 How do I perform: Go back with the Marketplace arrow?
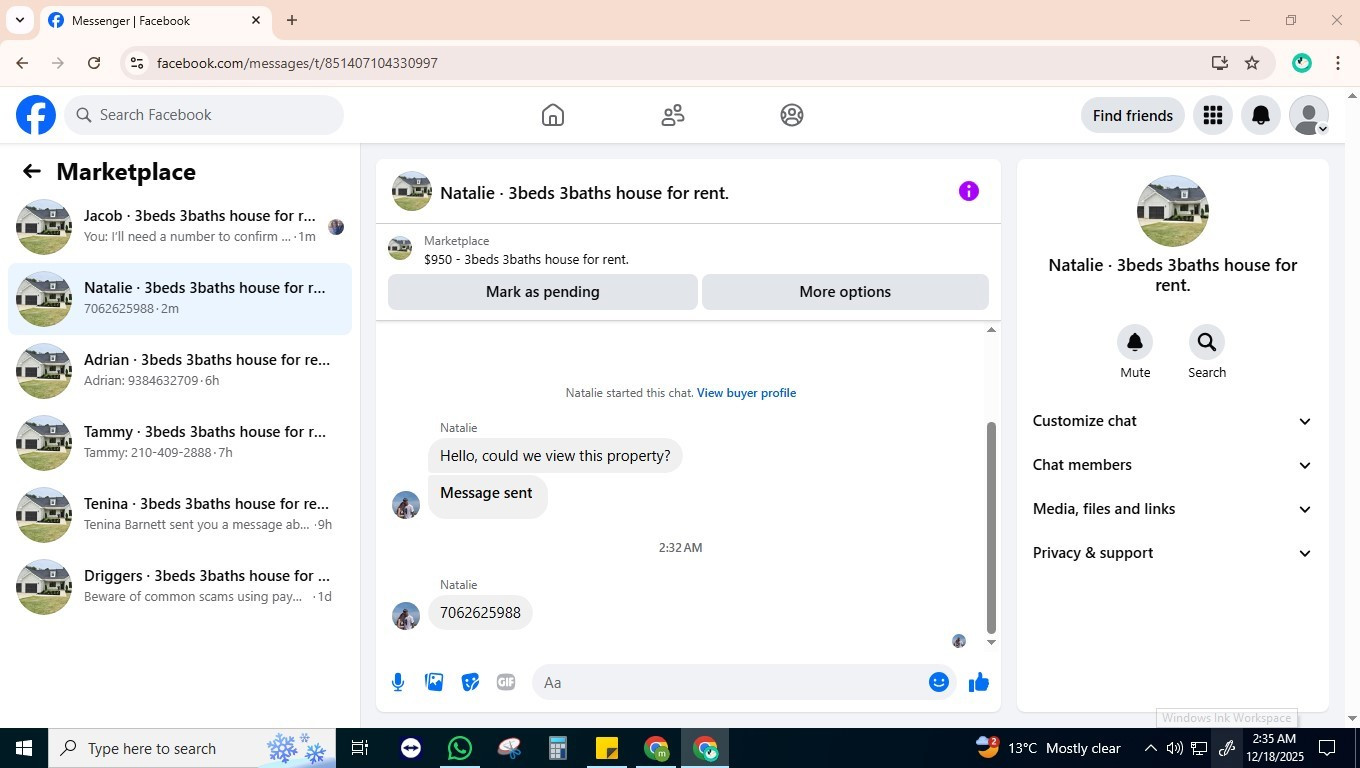tap(32, 171)
